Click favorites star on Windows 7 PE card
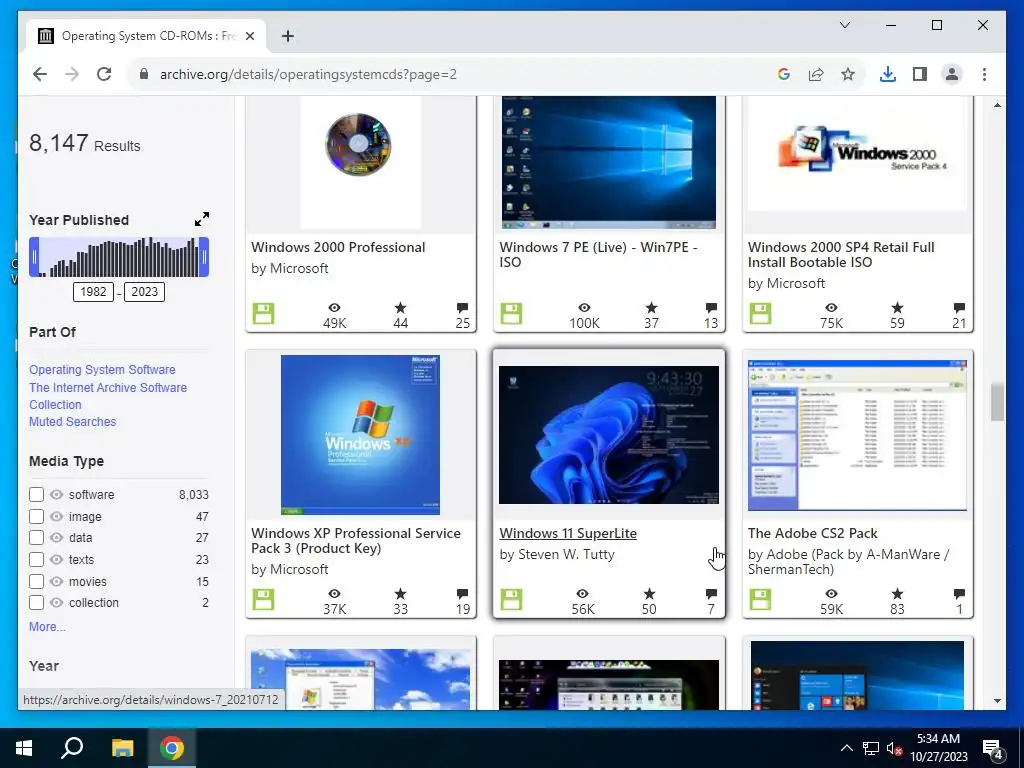 point(651,308)
